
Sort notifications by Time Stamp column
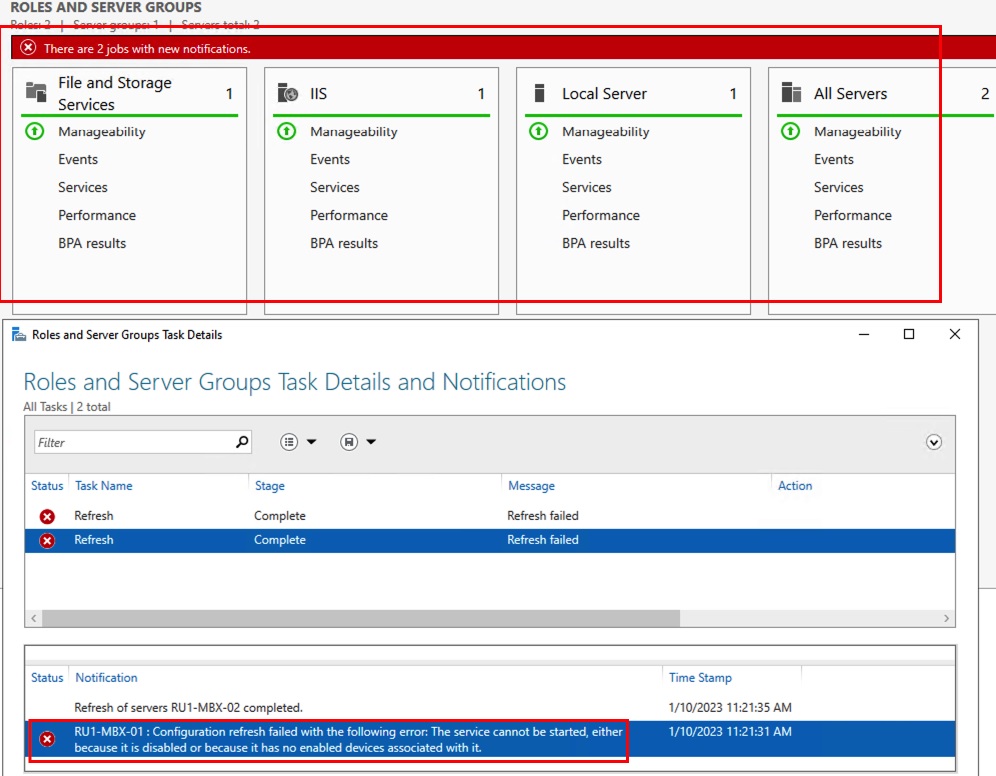(x=700, y=678)
